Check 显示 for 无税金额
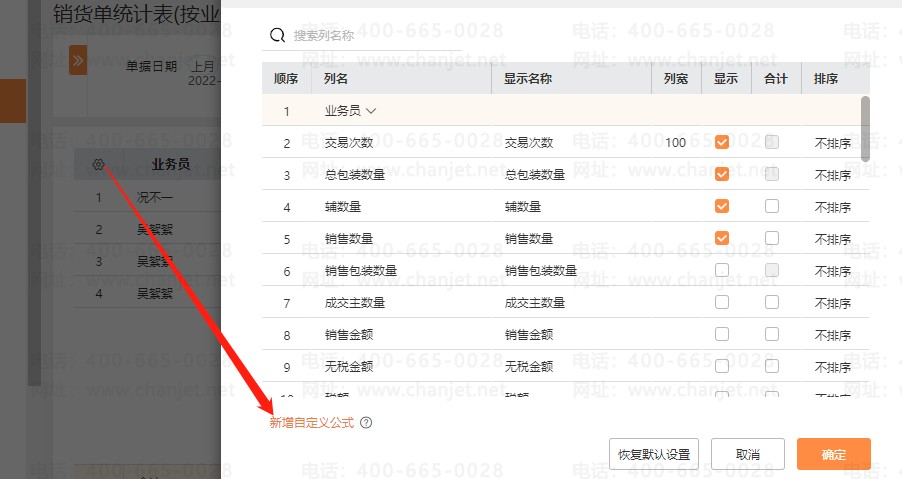Viewport: 902px width, 479px height. coord(721,366)
